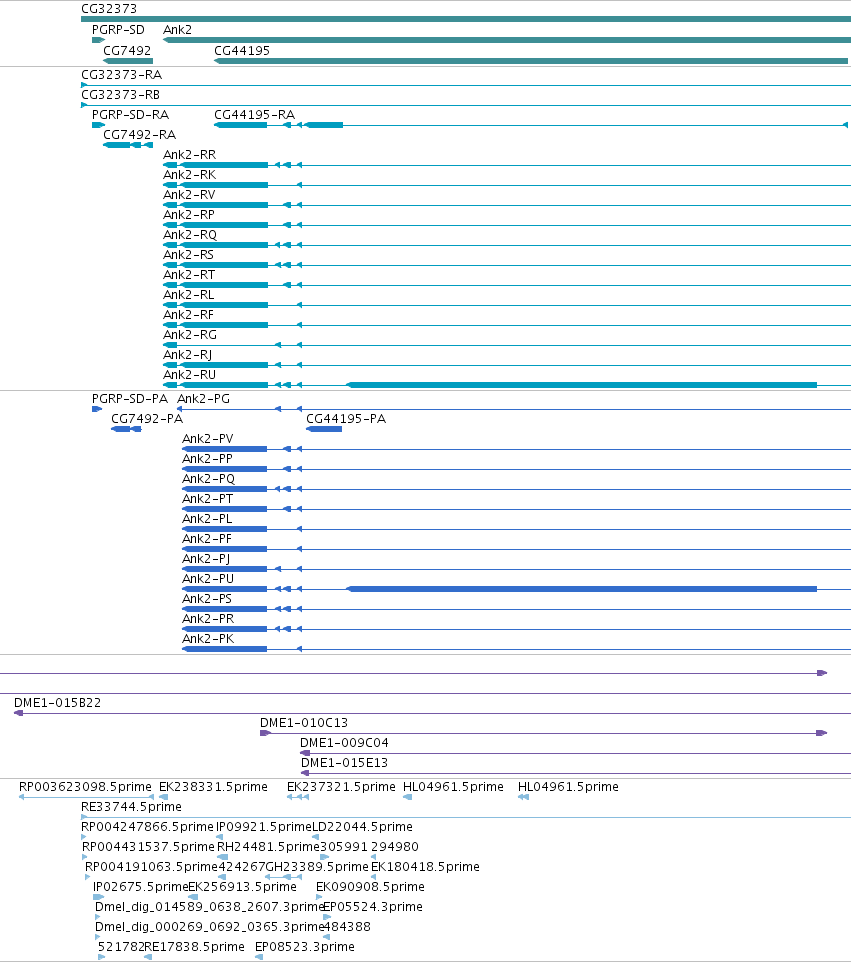Image resolution: width=851 pixels, height=962 pixels.
Task: Select the Ank2-PR protein label
Action: pos(208,619)
